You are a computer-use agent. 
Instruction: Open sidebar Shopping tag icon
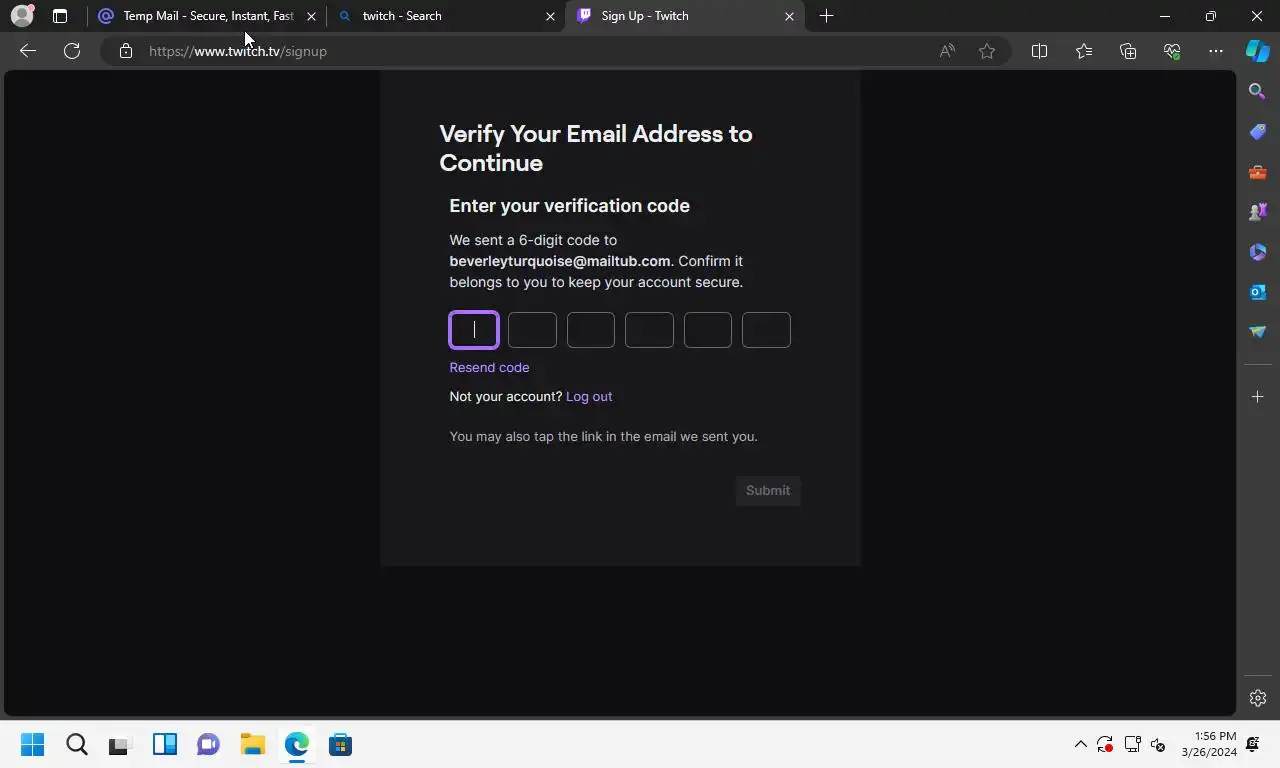pyautogui.click(x=1258, y=132)
